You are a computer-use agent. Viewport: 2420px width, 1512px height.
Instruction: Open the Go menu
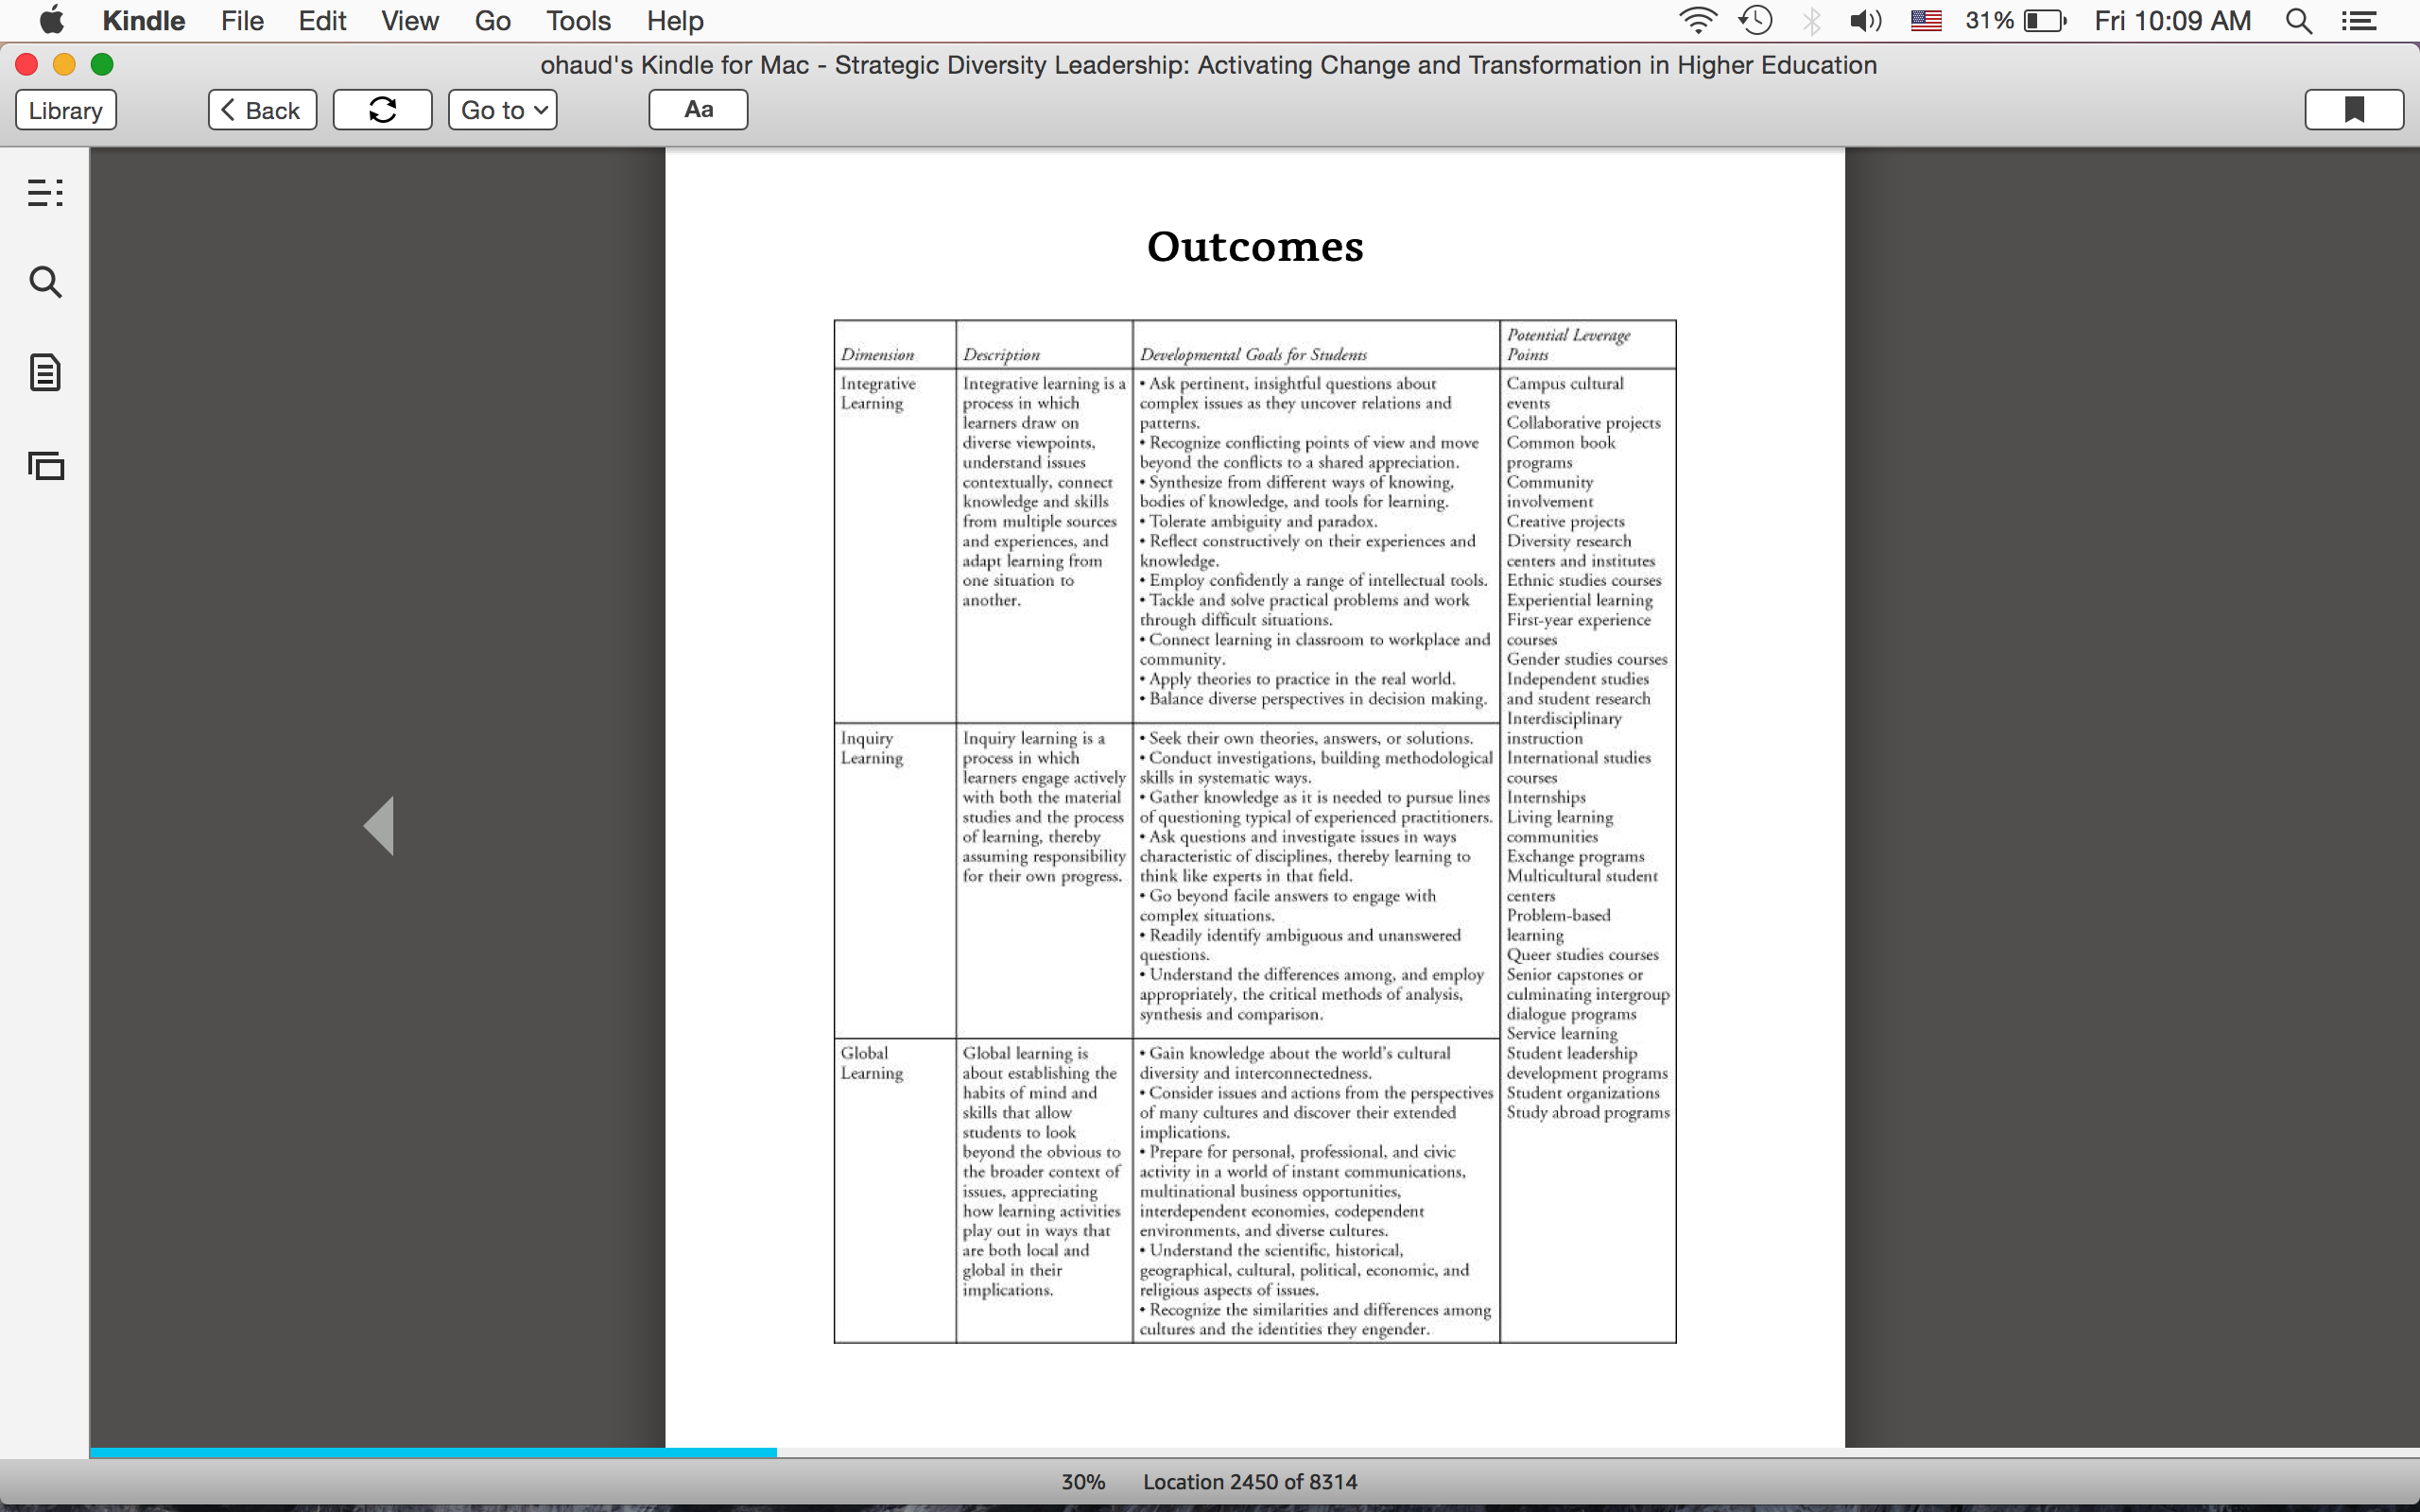point(493,21)
